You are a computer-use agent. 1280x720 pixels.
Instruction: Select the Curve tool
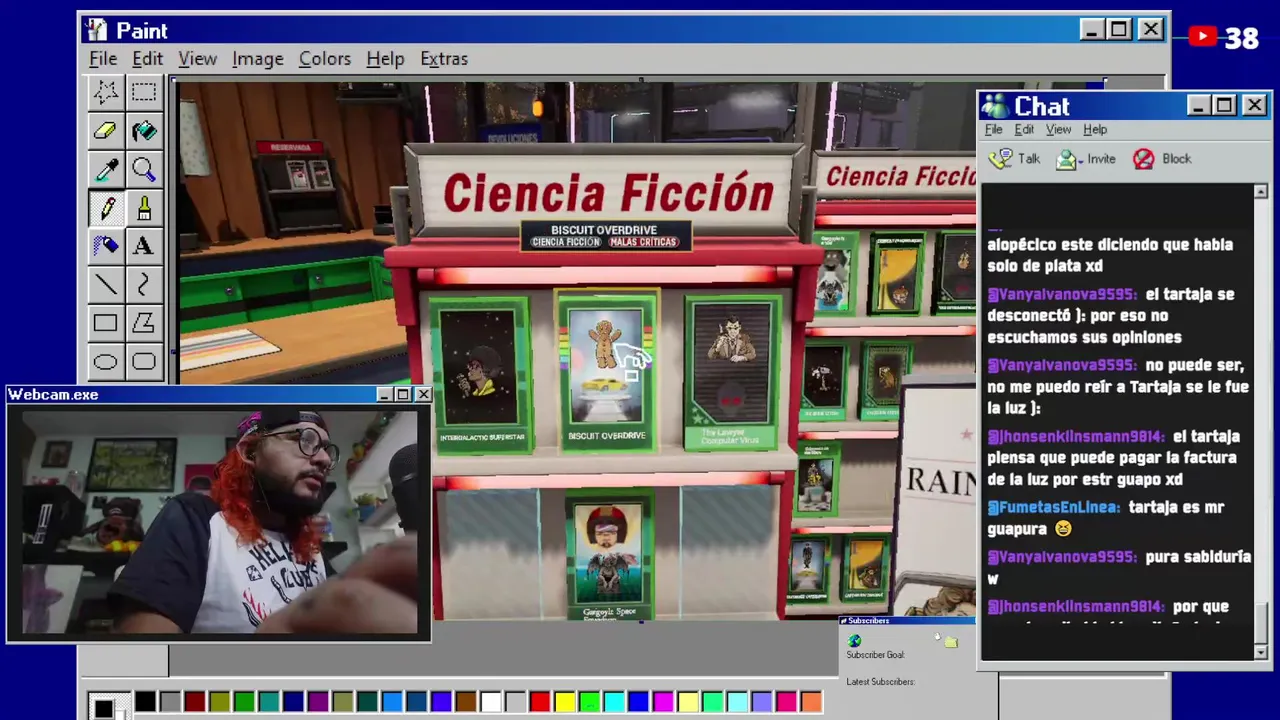click(x=143, y=285)
